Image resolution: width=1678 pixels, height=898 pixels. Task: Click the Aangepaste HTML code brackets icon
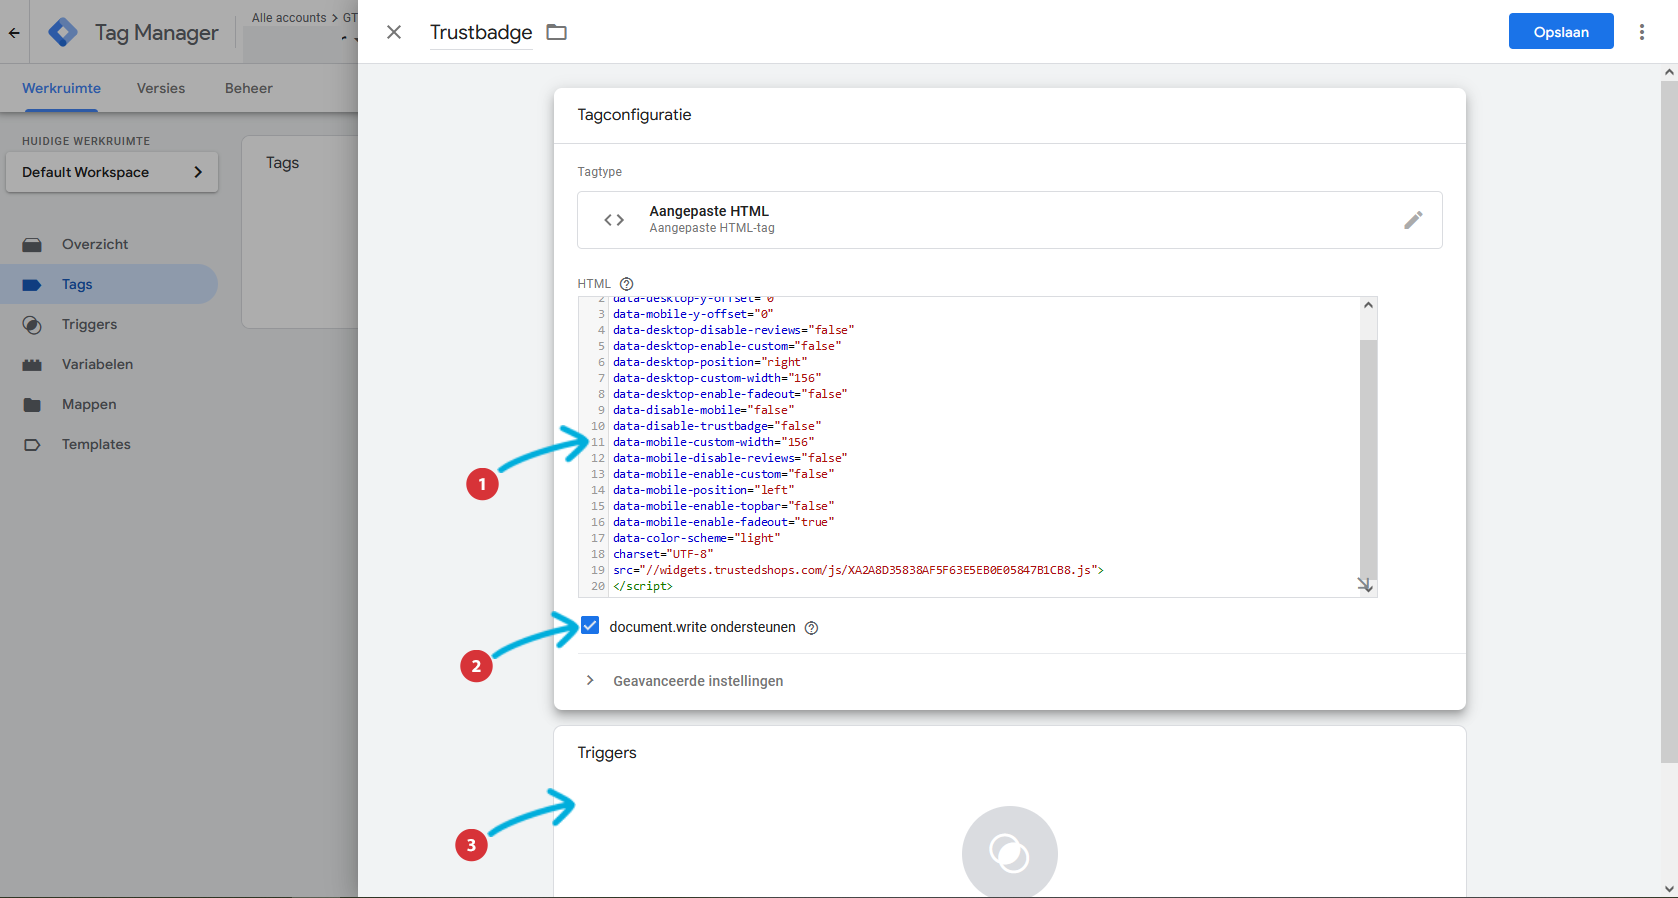click(x=614, y=220)
